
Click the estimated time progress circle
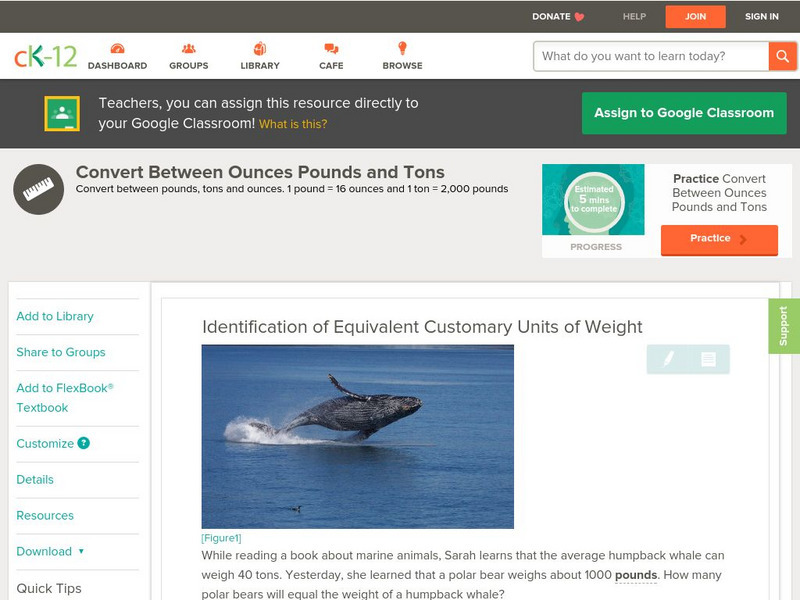tap(594, 199)
